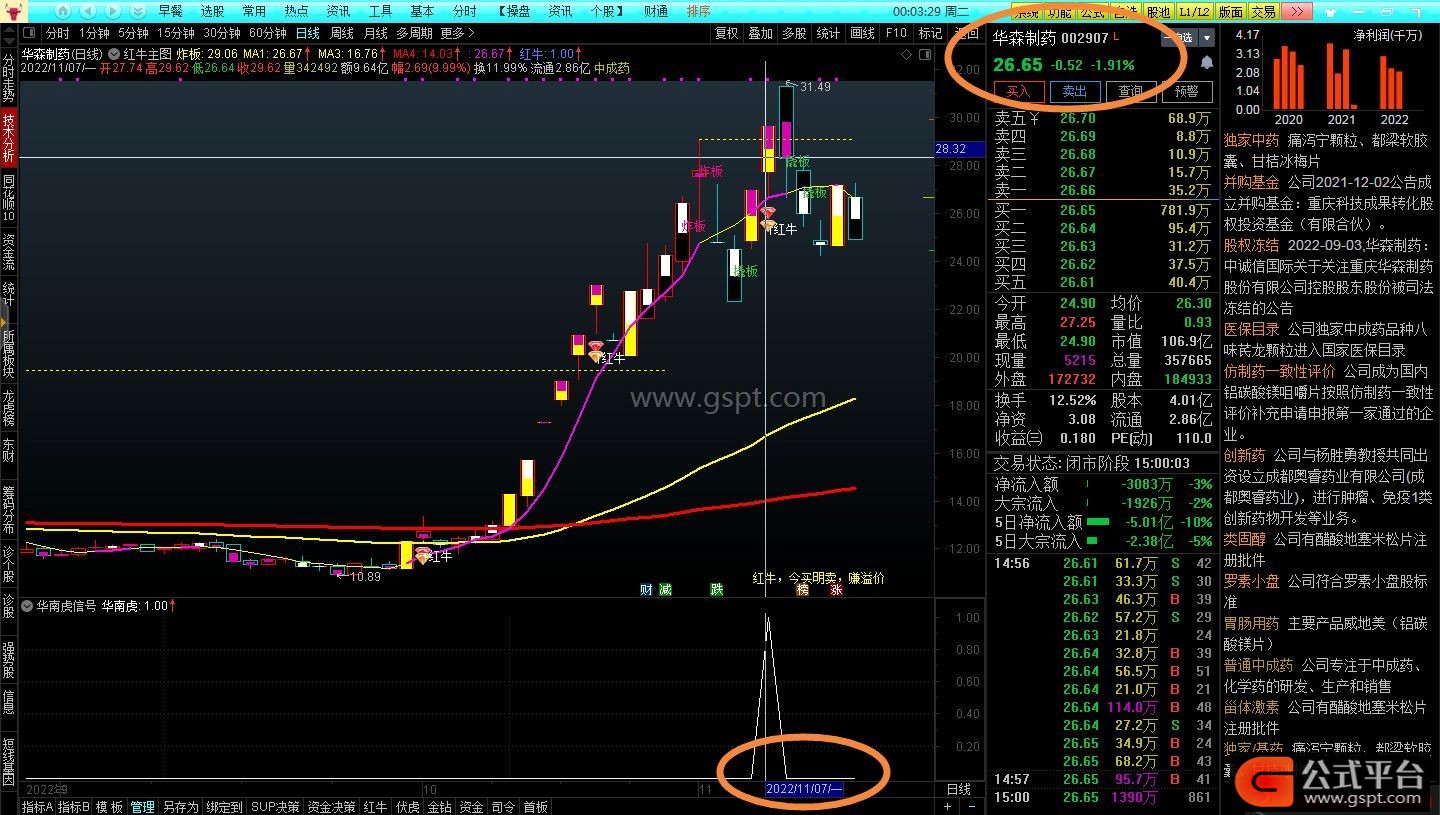This screenshot has height=815, width=1440.
Task: Click the 预警 alert button
Action: (1187, 91)
